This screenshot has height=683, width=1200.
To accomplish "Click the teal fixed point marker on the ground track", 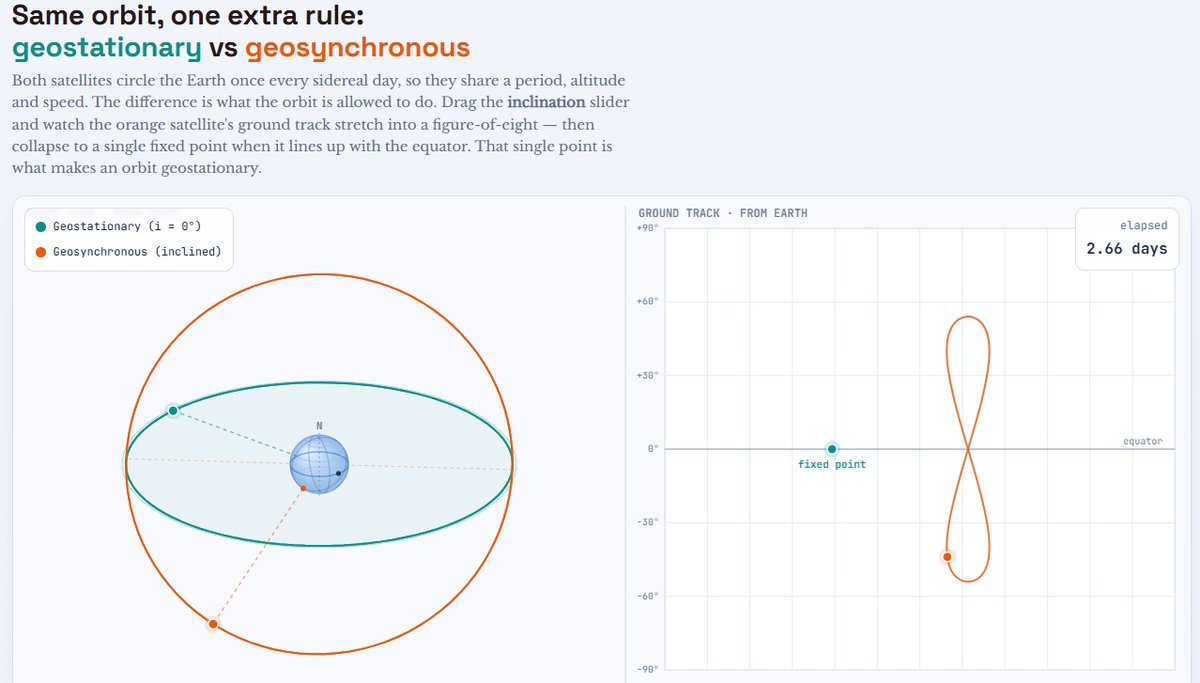I will point(832,449).
